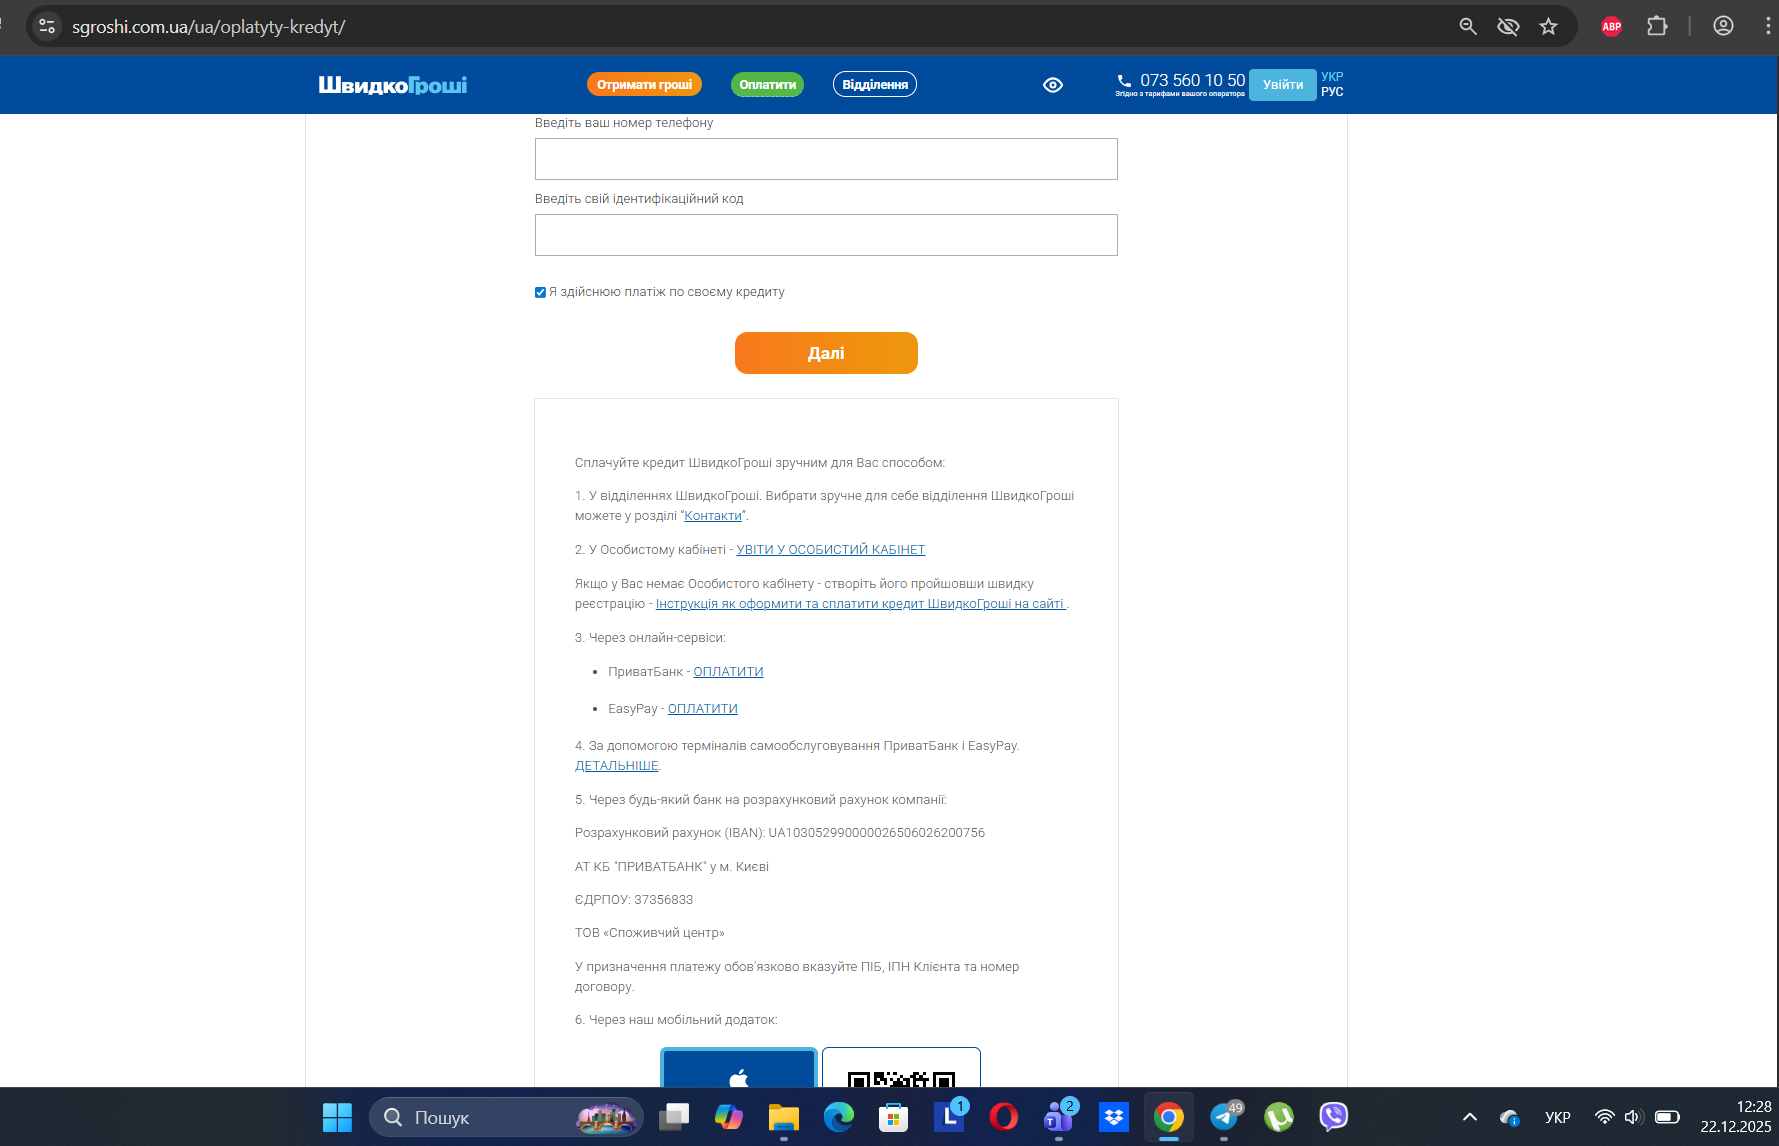Click the АТ КБ "ПРИВАТБАНК" у м. Києві text
The height and width of the screenshot is (1146, 1779).
pos(672,867)
